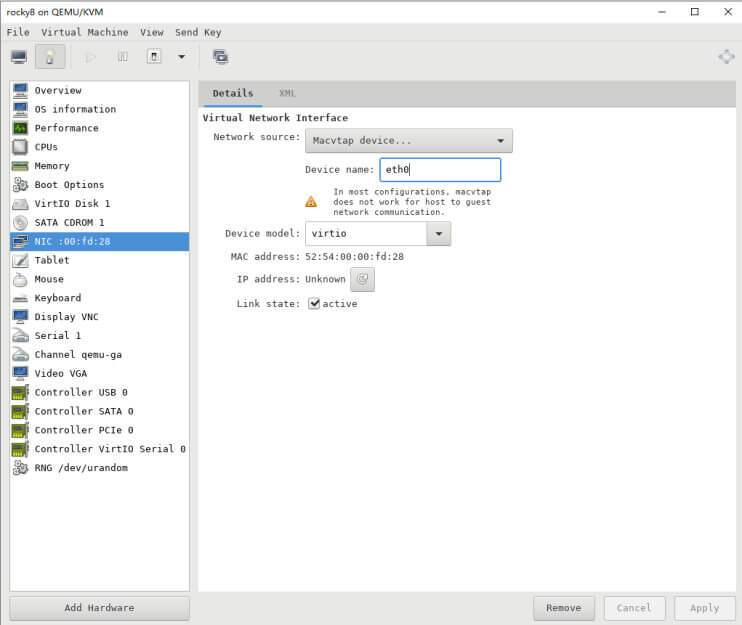Viewport: 742px width, 625px height.
Task: Minimize the rocky8 window
Action: 662,12
